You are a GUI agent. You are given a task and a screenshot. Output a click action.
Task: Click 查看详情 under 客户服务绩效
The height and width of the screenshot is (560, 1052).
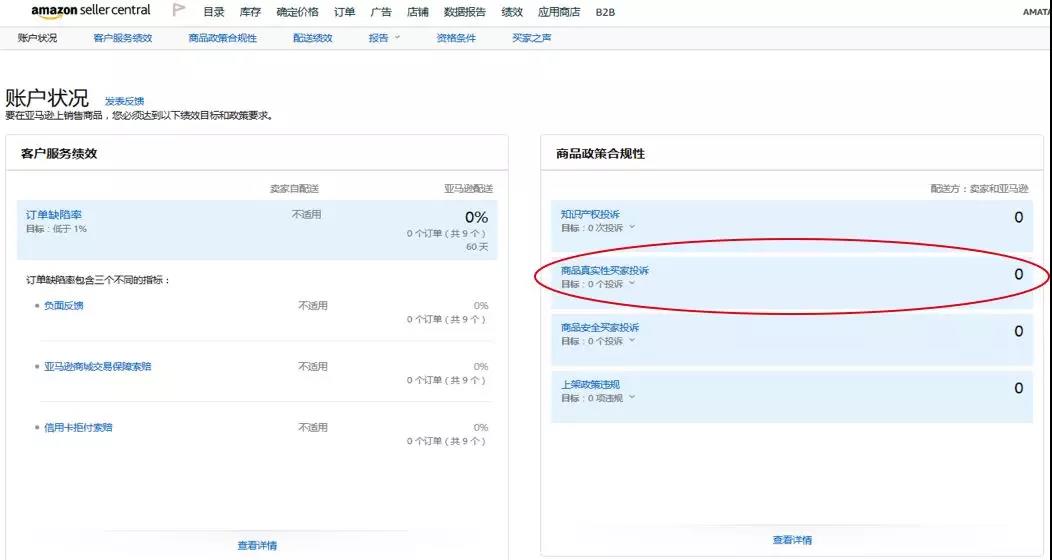pos(257,546)
